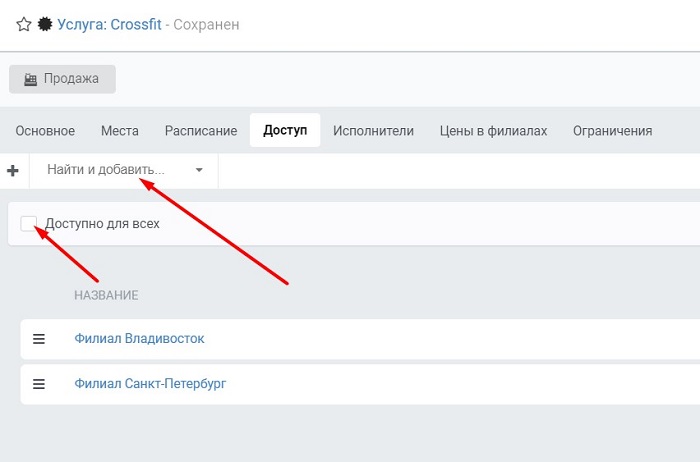Star the Crossfit service as favorite

point(24,24)
